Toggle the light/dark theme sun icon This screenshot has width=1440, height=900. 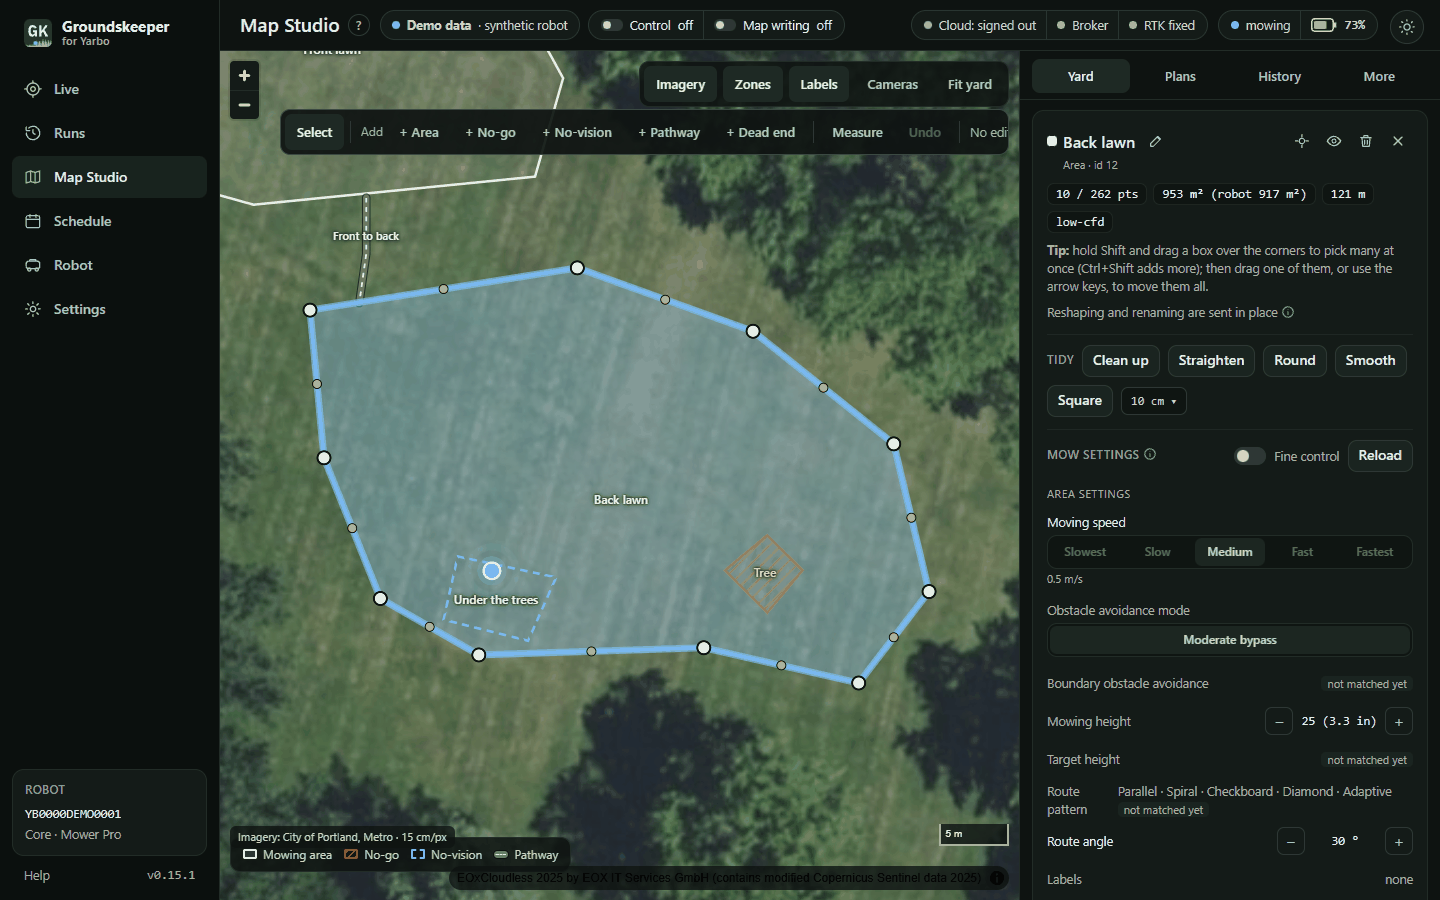(1407, 27)
